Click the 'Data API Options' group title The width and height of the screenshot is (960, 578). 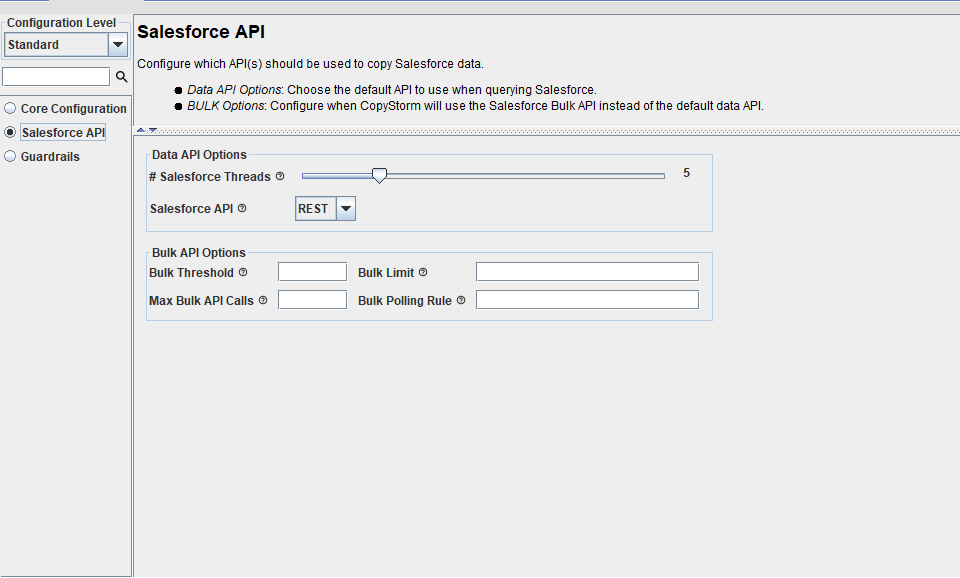[x=199, y=155]
